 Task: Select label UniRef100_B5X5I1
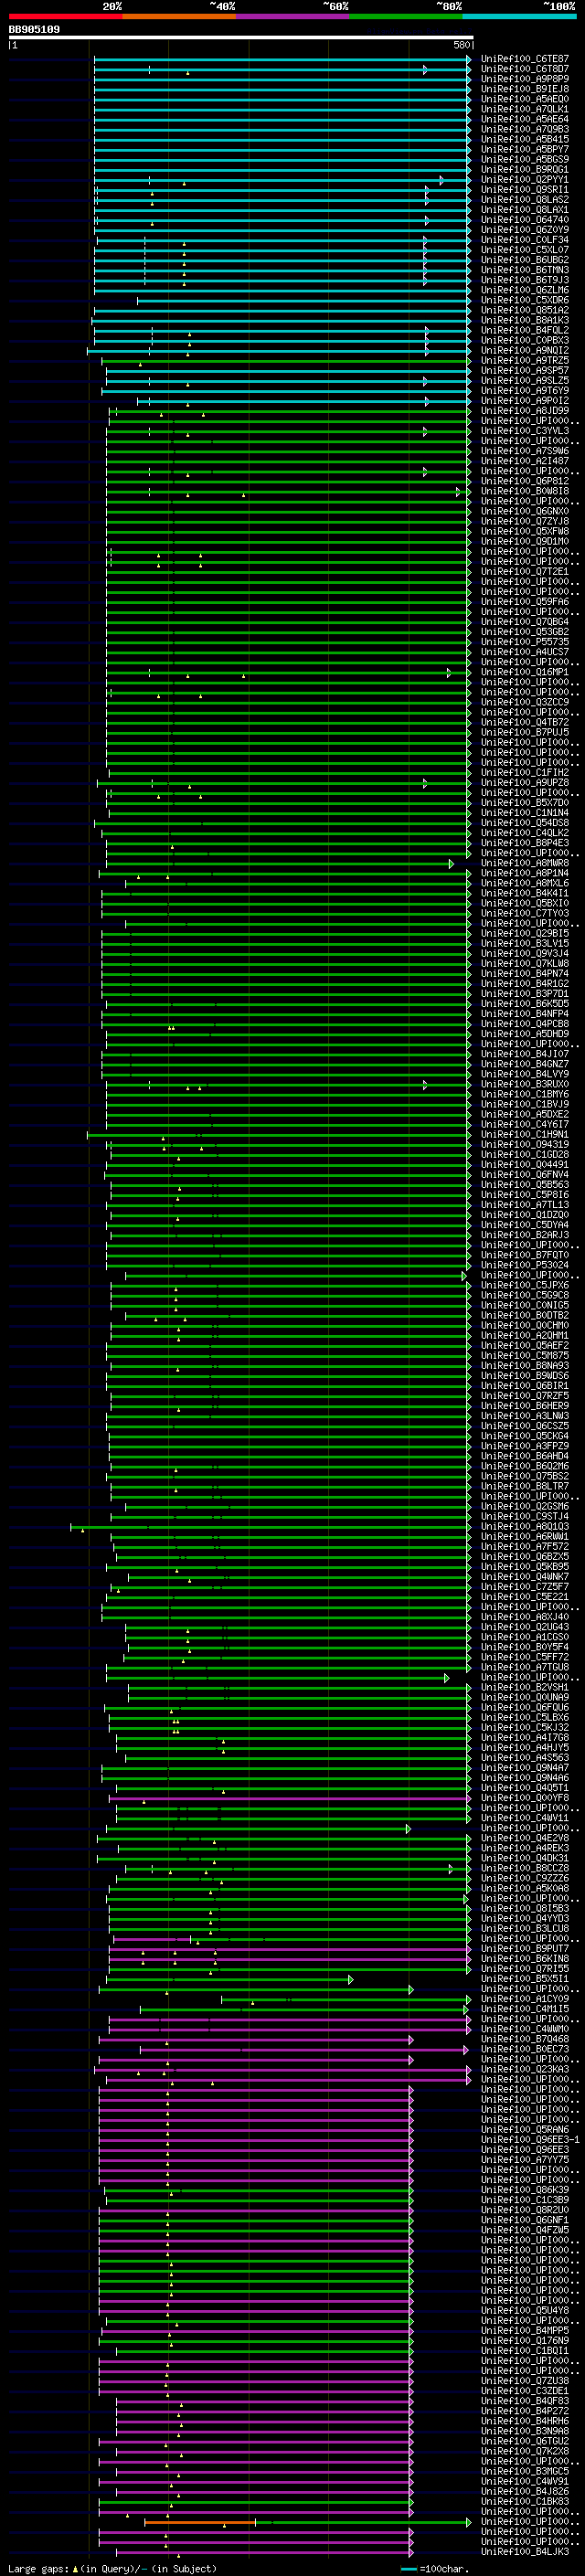[x=524, y=1978]
